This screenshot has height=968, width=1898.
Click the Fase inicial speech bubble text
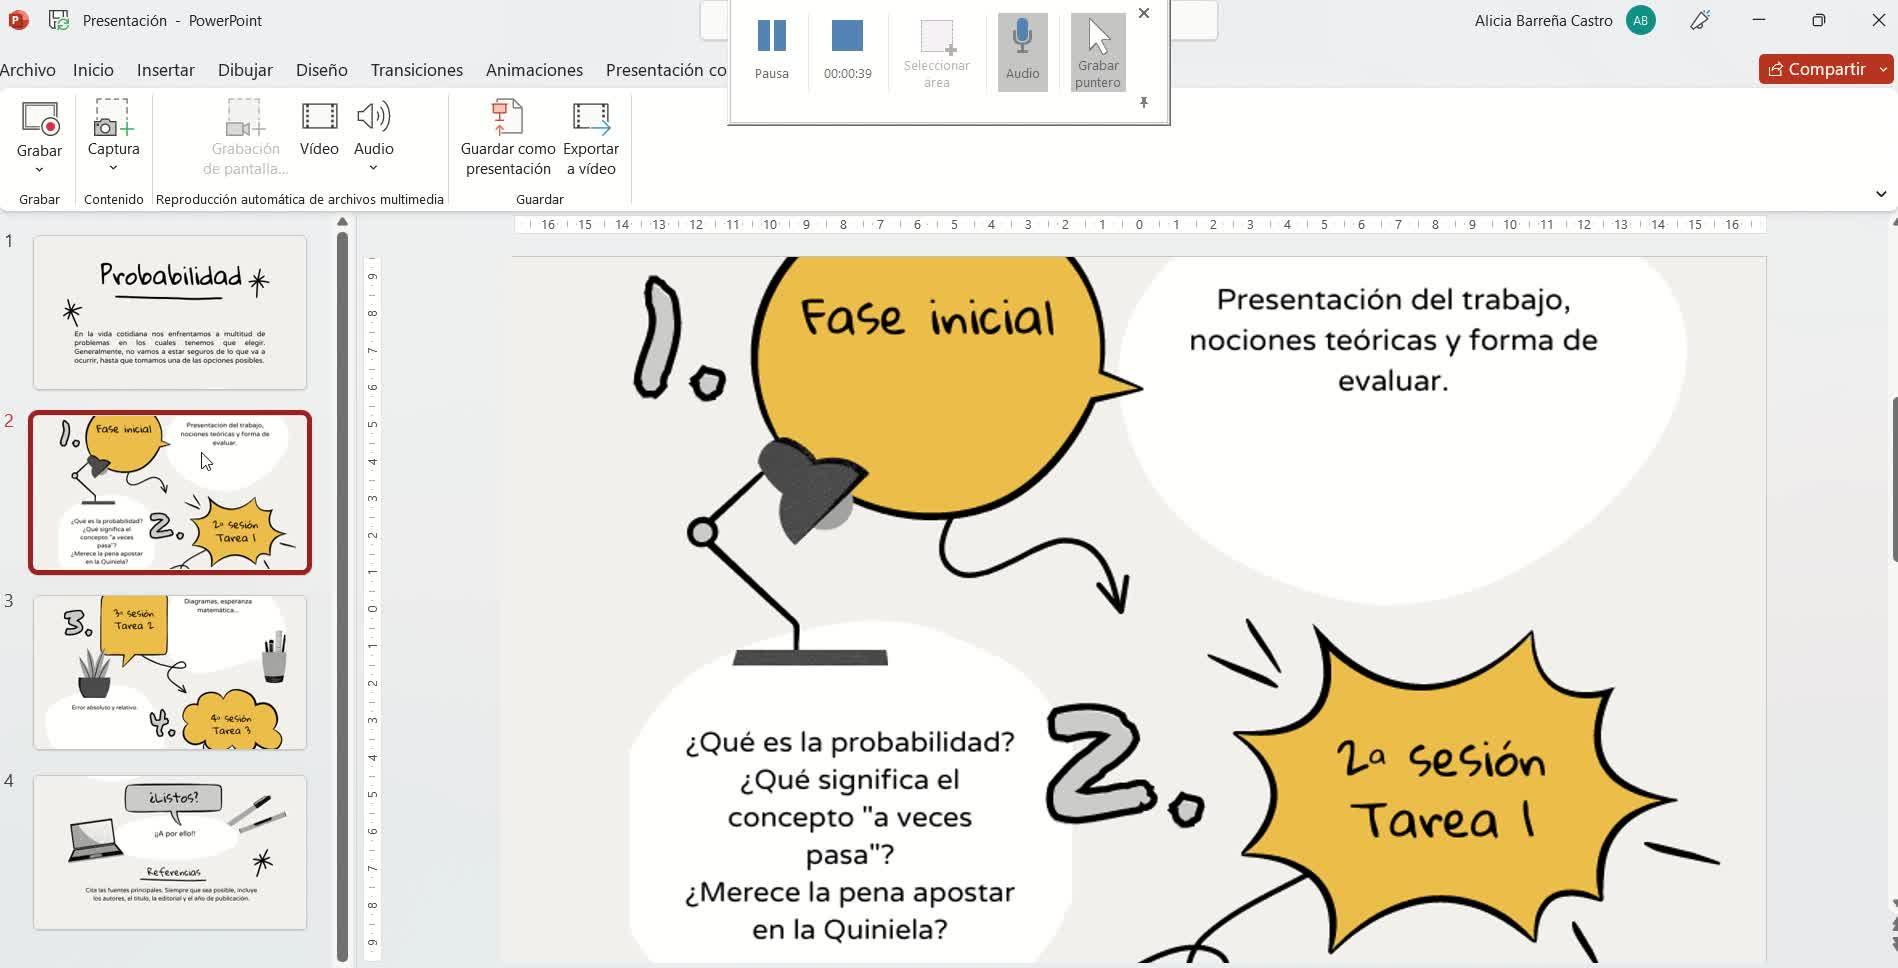tap(927, 318)
